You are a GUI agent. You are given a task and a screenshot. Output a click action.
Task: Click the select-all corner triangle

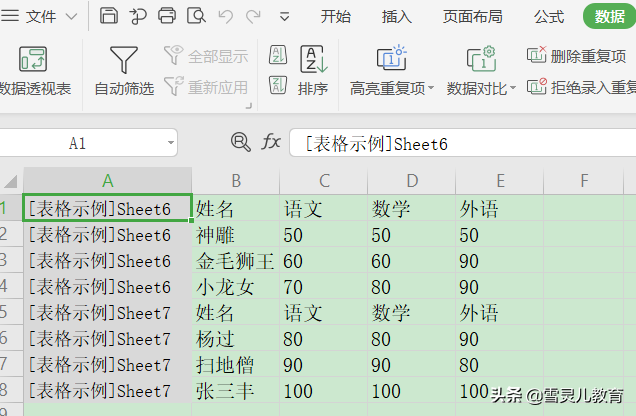11,181
